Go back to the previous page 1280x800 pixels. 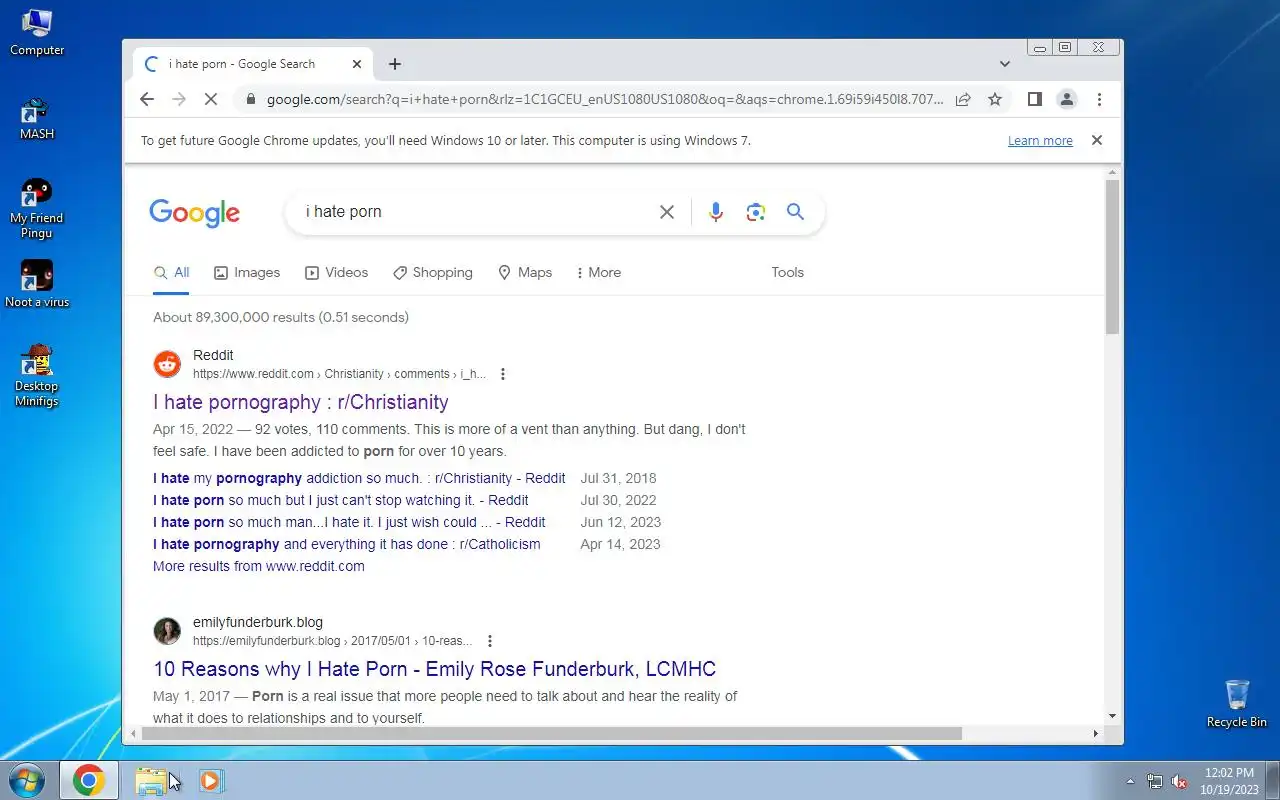point(147,99)
